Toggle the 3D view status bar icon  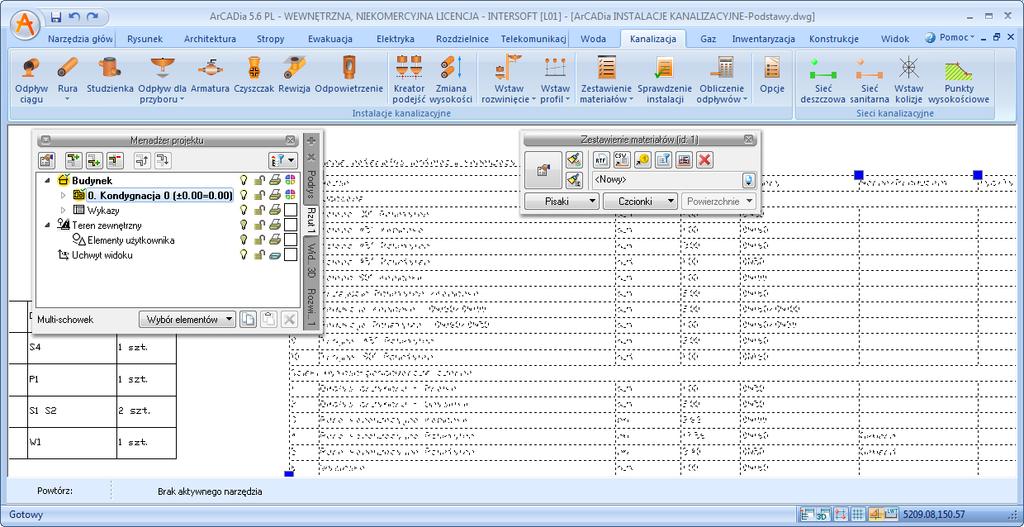pos(822,514)
